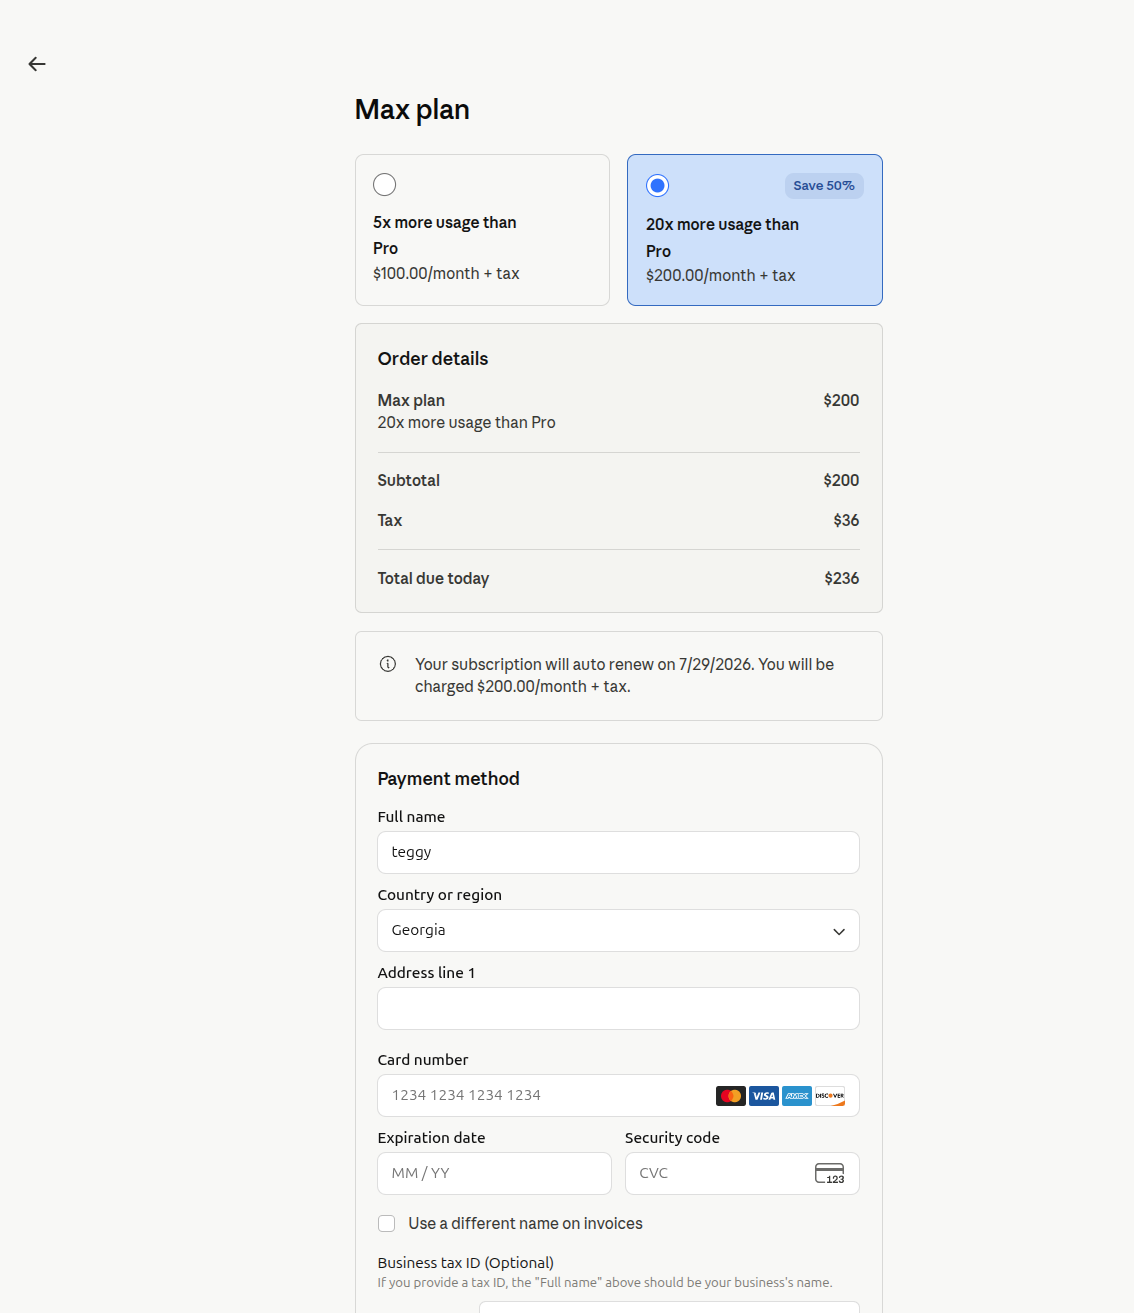Click the Order details heading
Screen dimensions: 1134x1313
pos(433,358)
